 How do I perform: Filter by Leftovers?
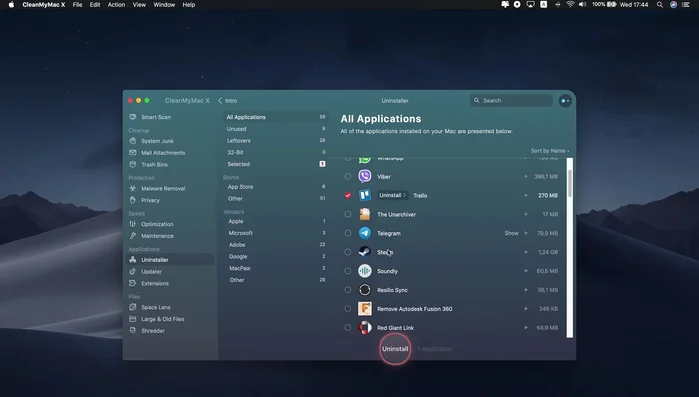coord(275,140)
